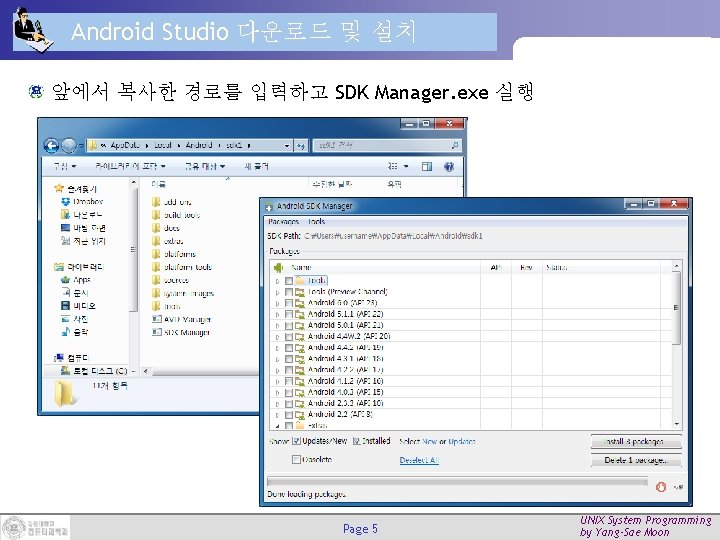Select the video library in Explorer sidebar
The height and width of the screenshot is (540, 720).
click(x=79, y=306)
